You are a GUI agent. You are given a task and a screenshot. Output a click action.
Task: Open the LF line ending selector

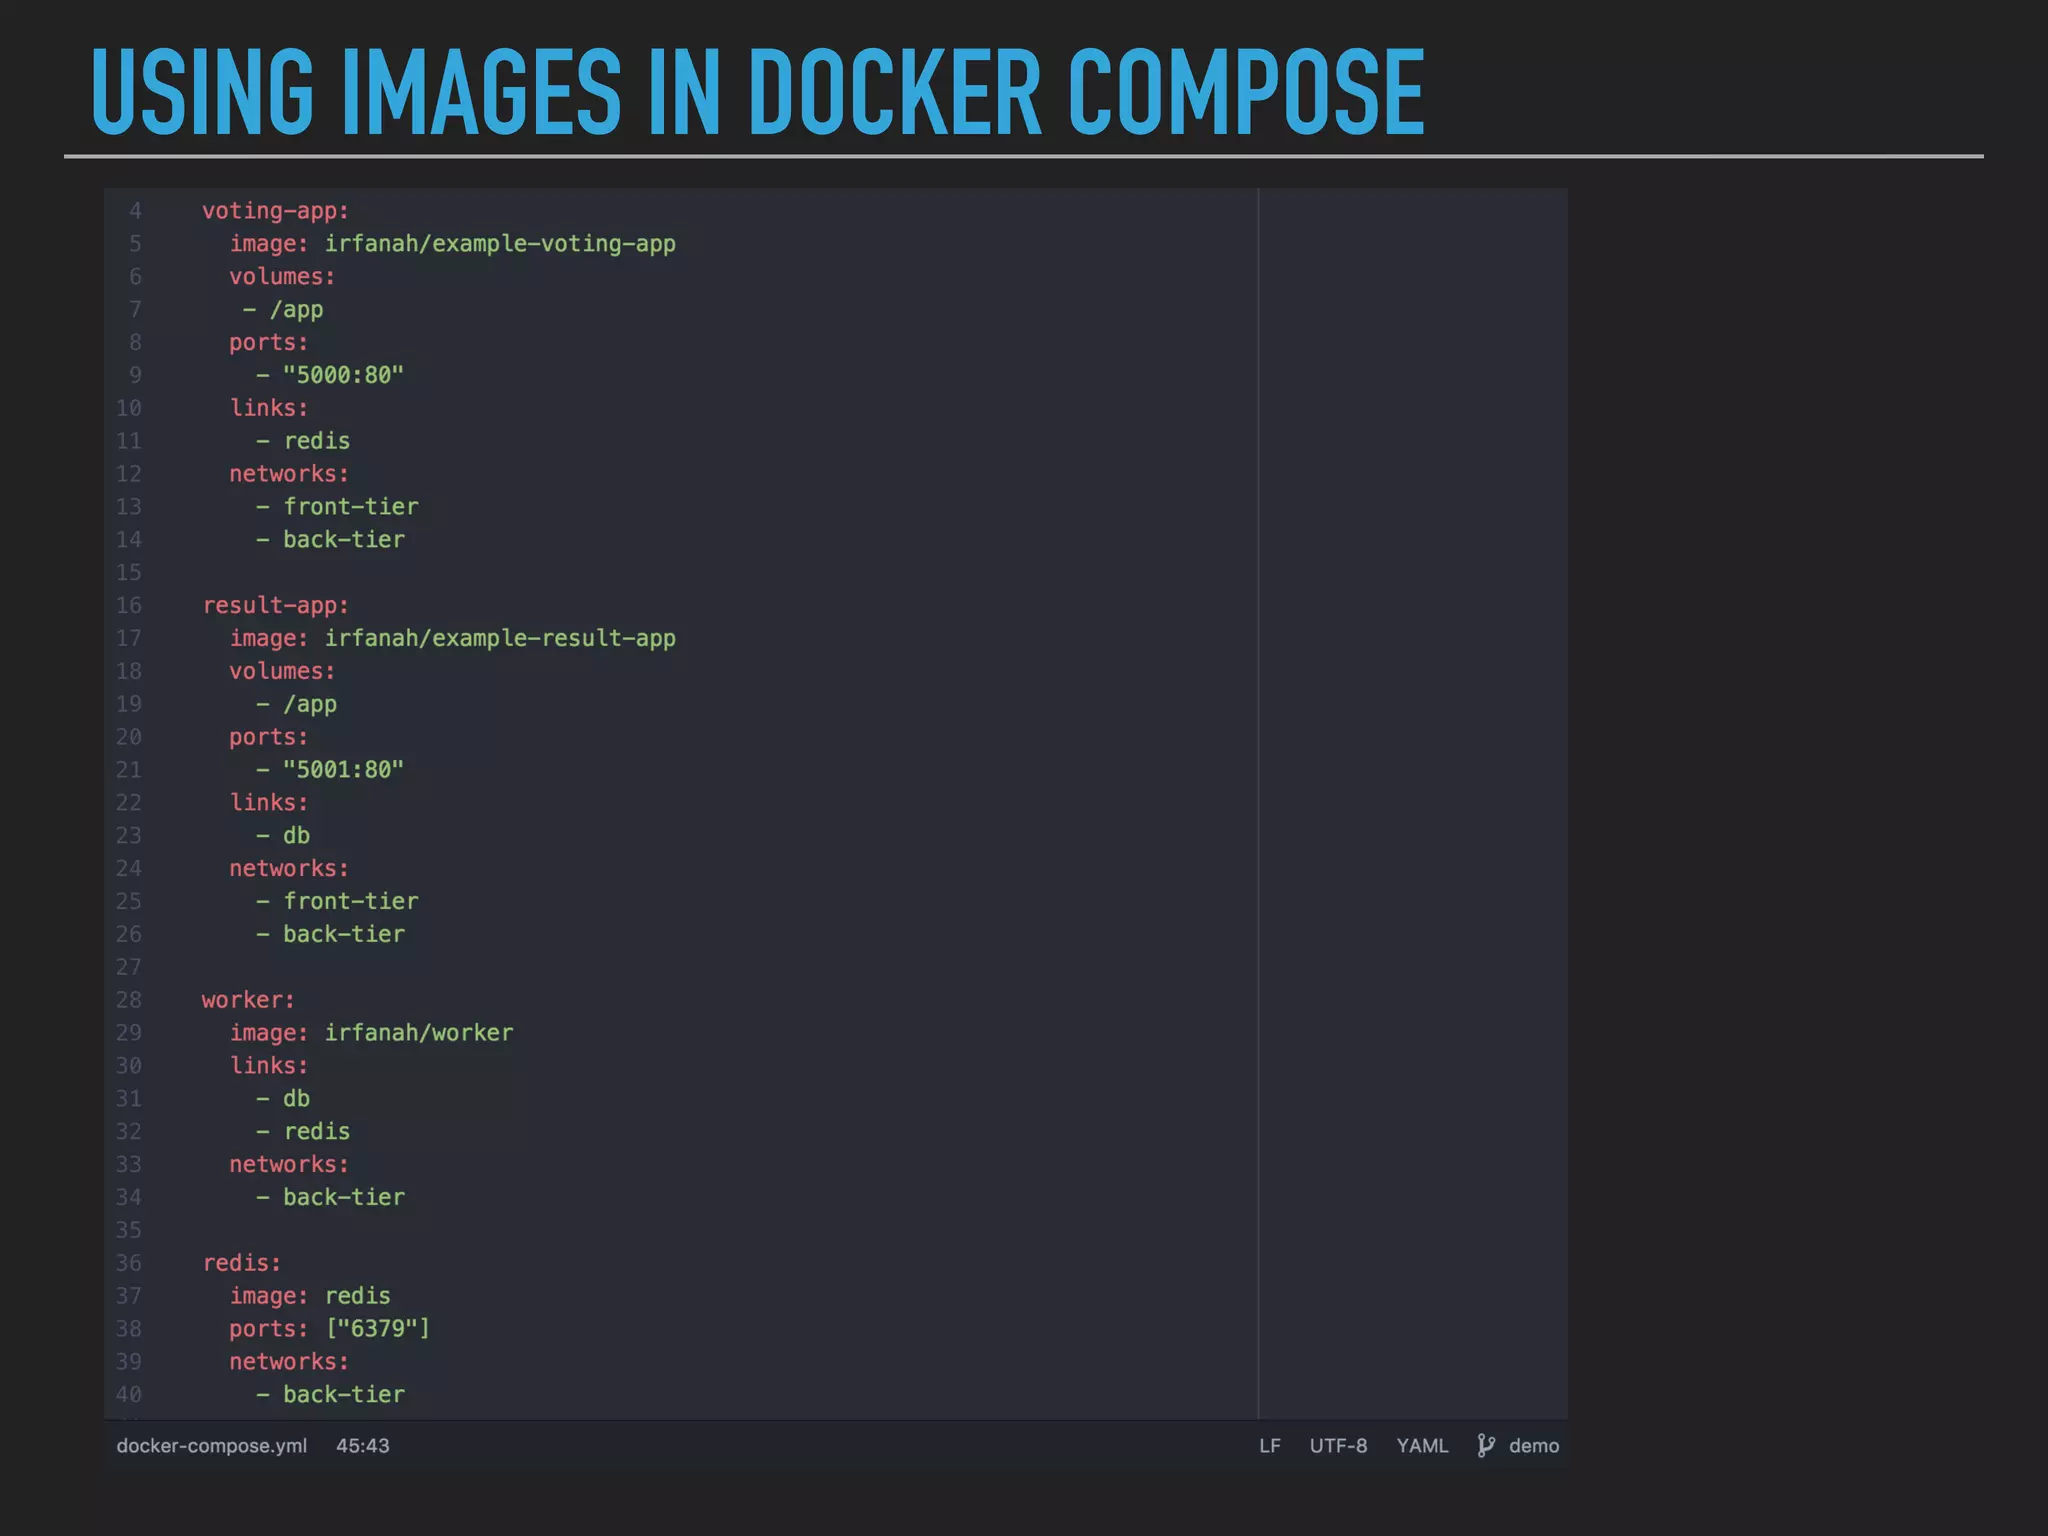[1269, 1446]
